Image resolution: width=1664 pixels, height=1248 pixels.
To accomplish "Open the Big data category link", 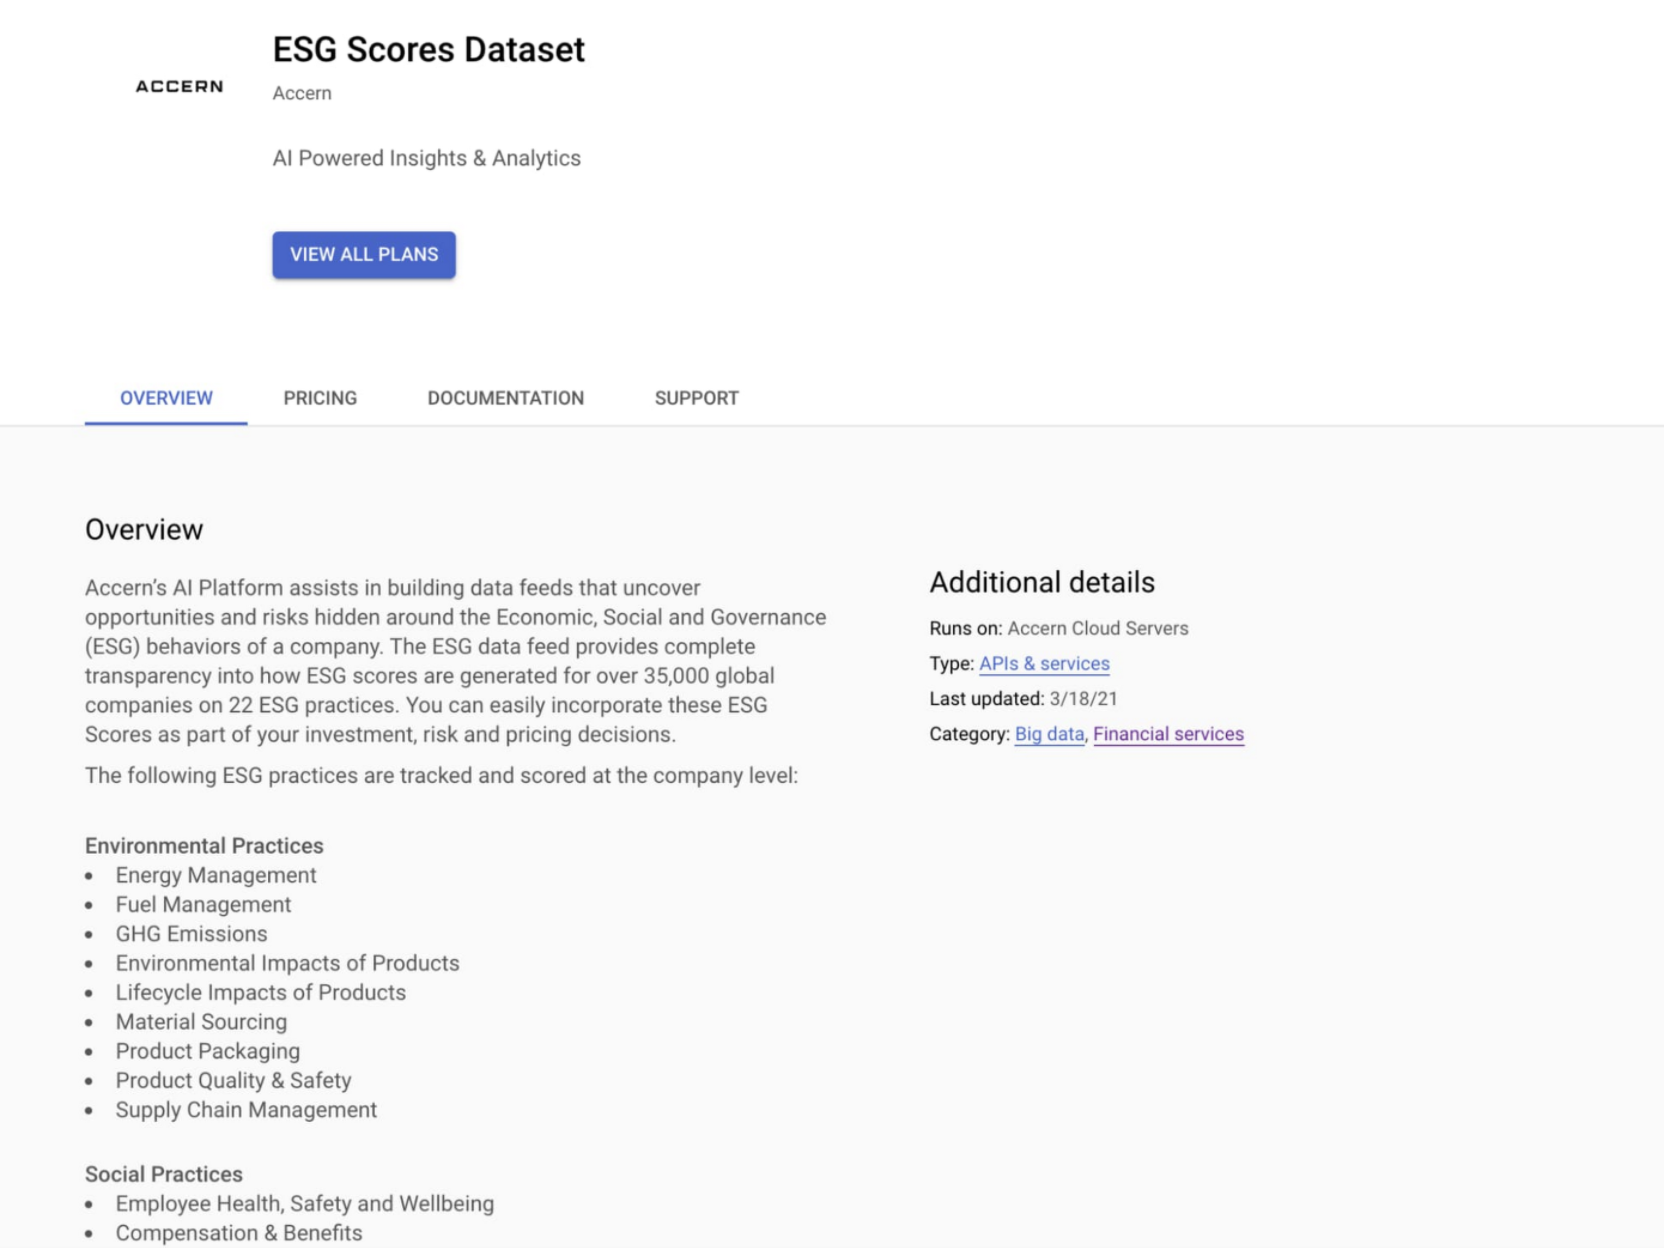I will coord(1049,734).
